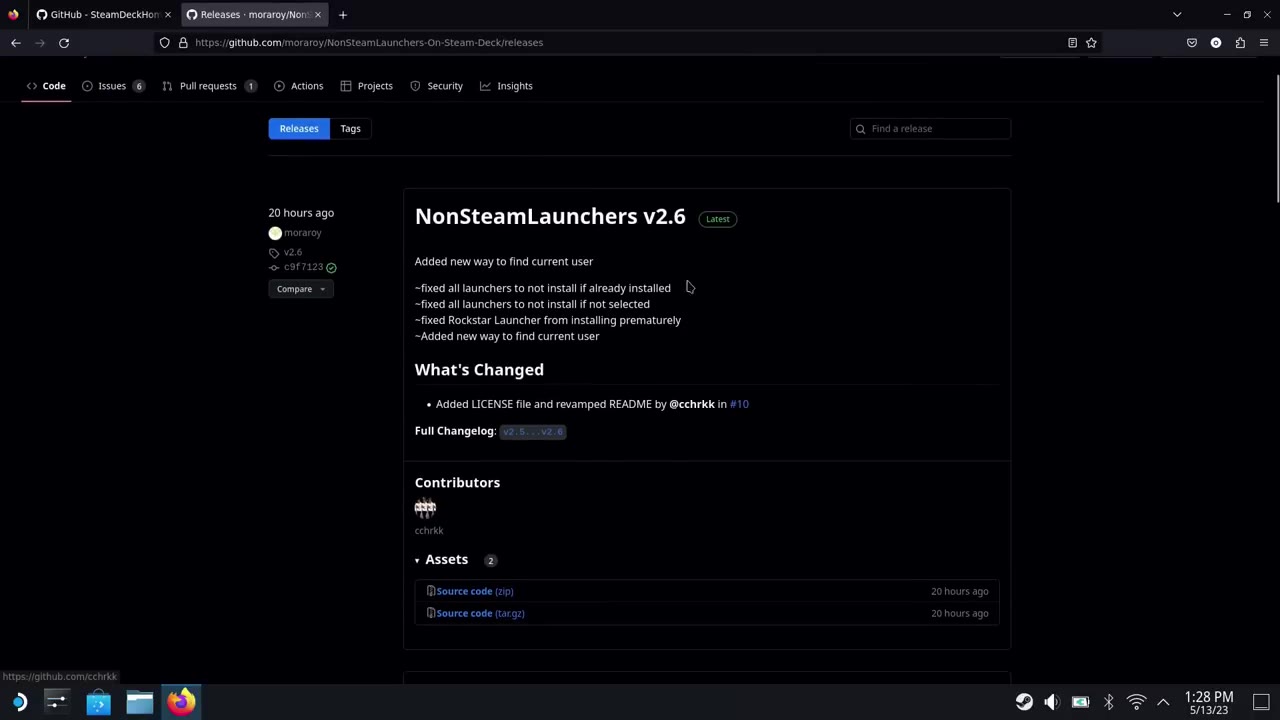Open the 1:28 PM clock calendar
This screenshot has height=720, width=1280.
click(1209, 702)
